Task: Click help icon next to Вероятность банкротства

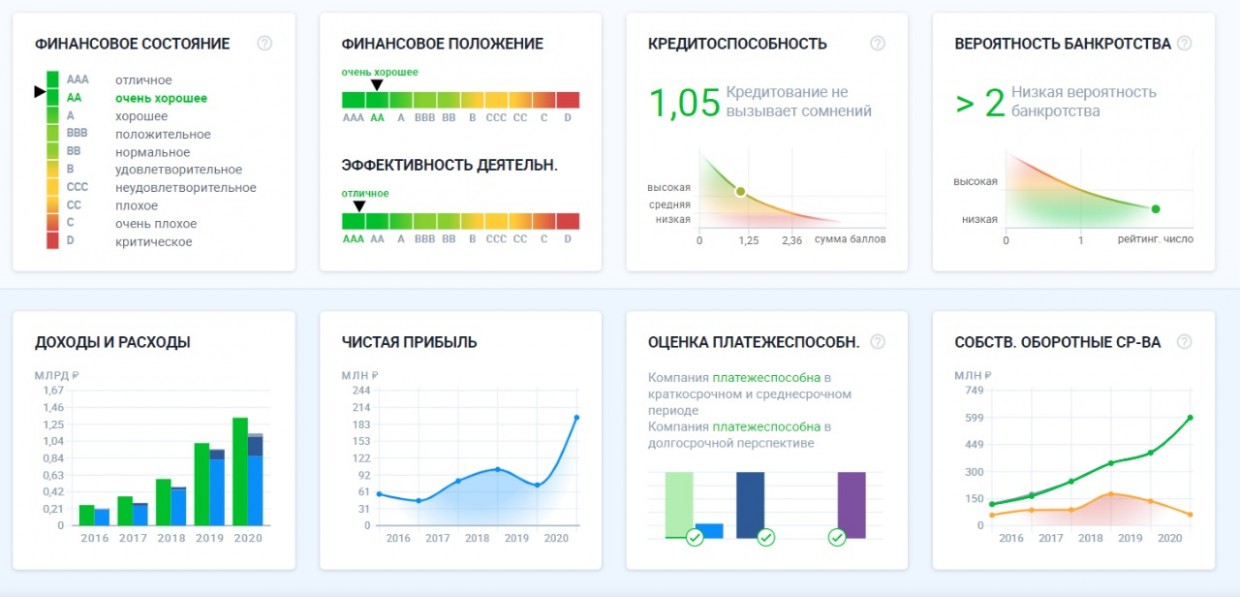Action: 1184,43
